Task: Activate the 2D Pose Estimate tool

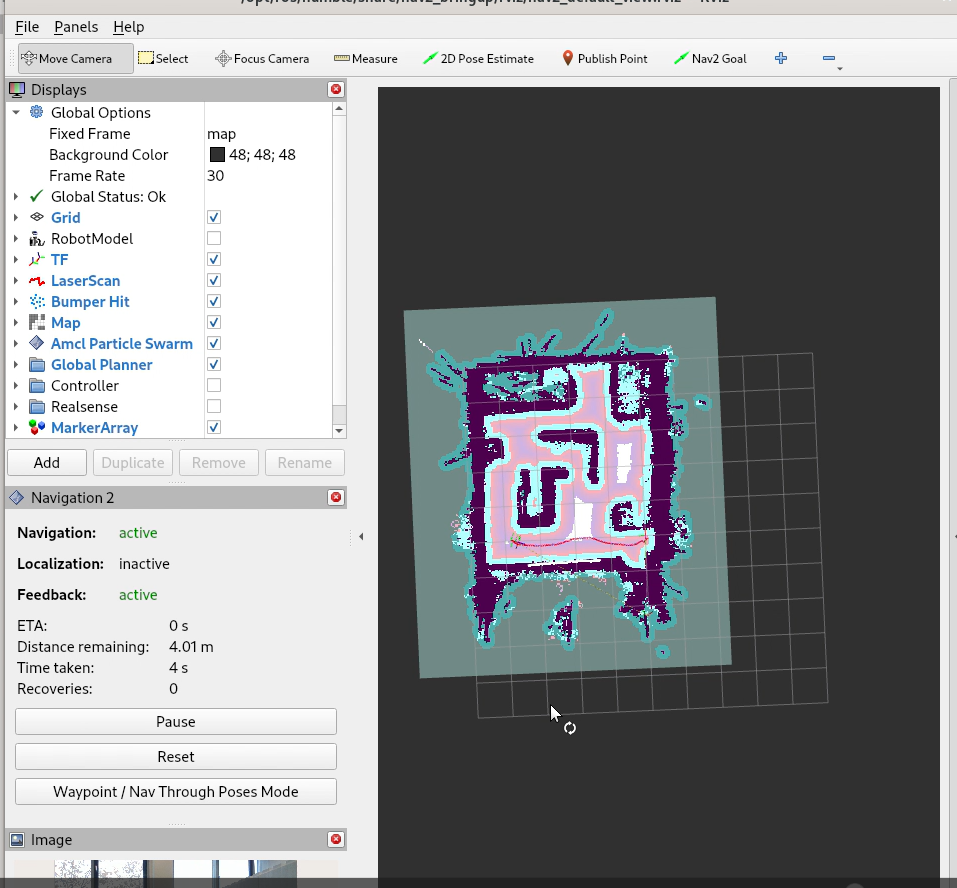Action: [478, 59]
